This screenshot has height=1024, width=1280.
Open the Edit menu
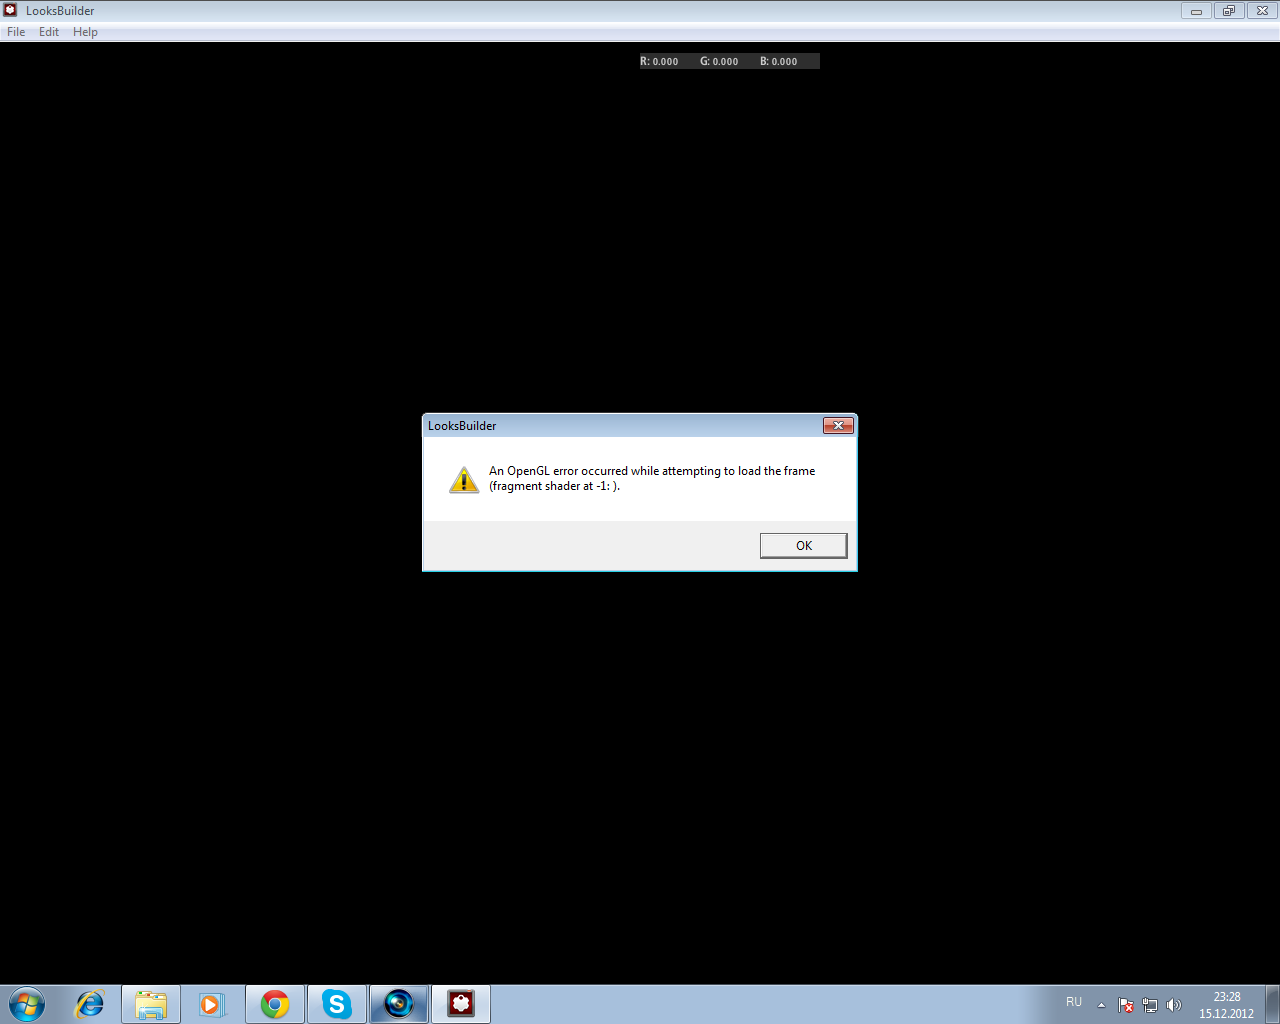click(49, 32)
